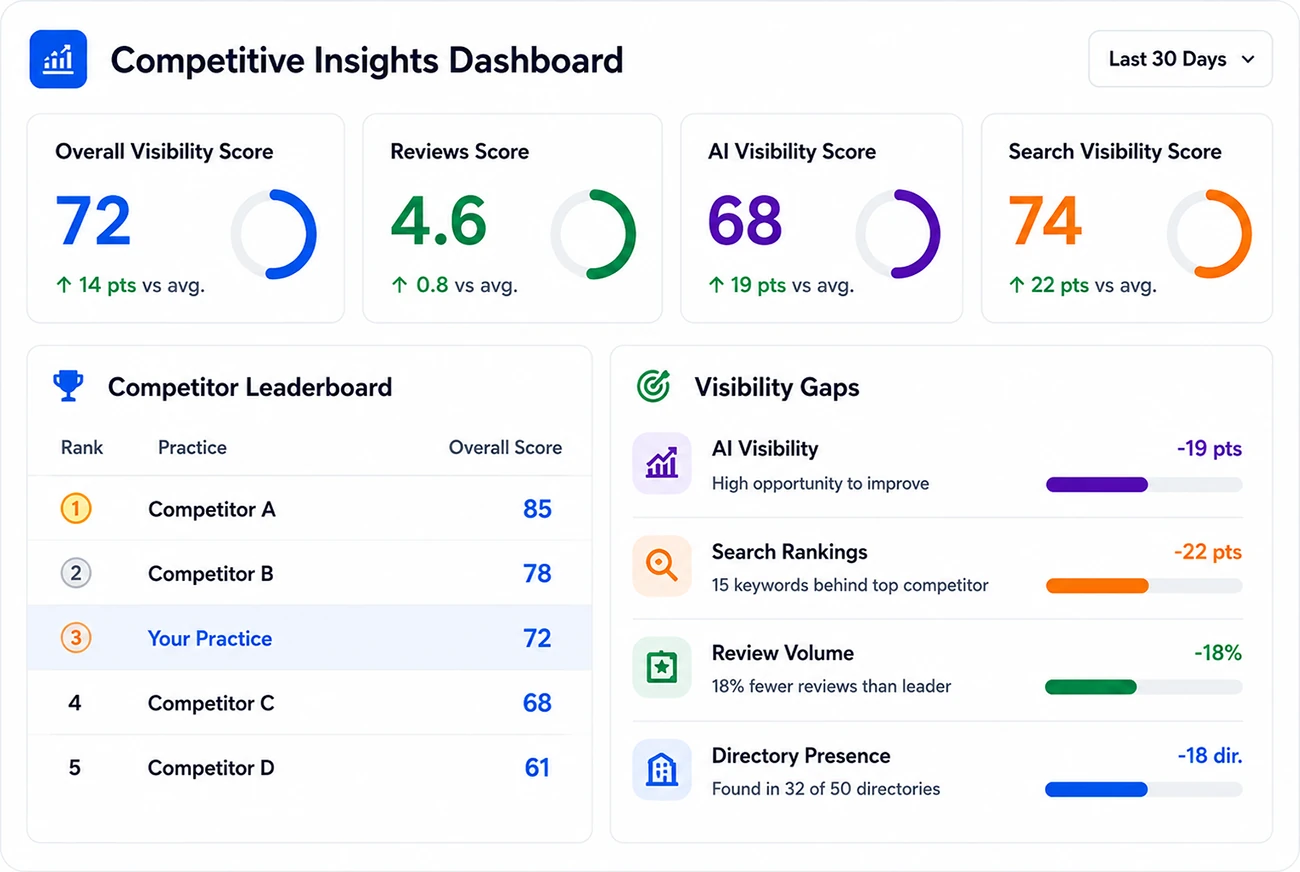The width and height of the screenshot is (1300, 872).
Task: Click the Competitive Insights Dashboard title
Action: (367, 60)
